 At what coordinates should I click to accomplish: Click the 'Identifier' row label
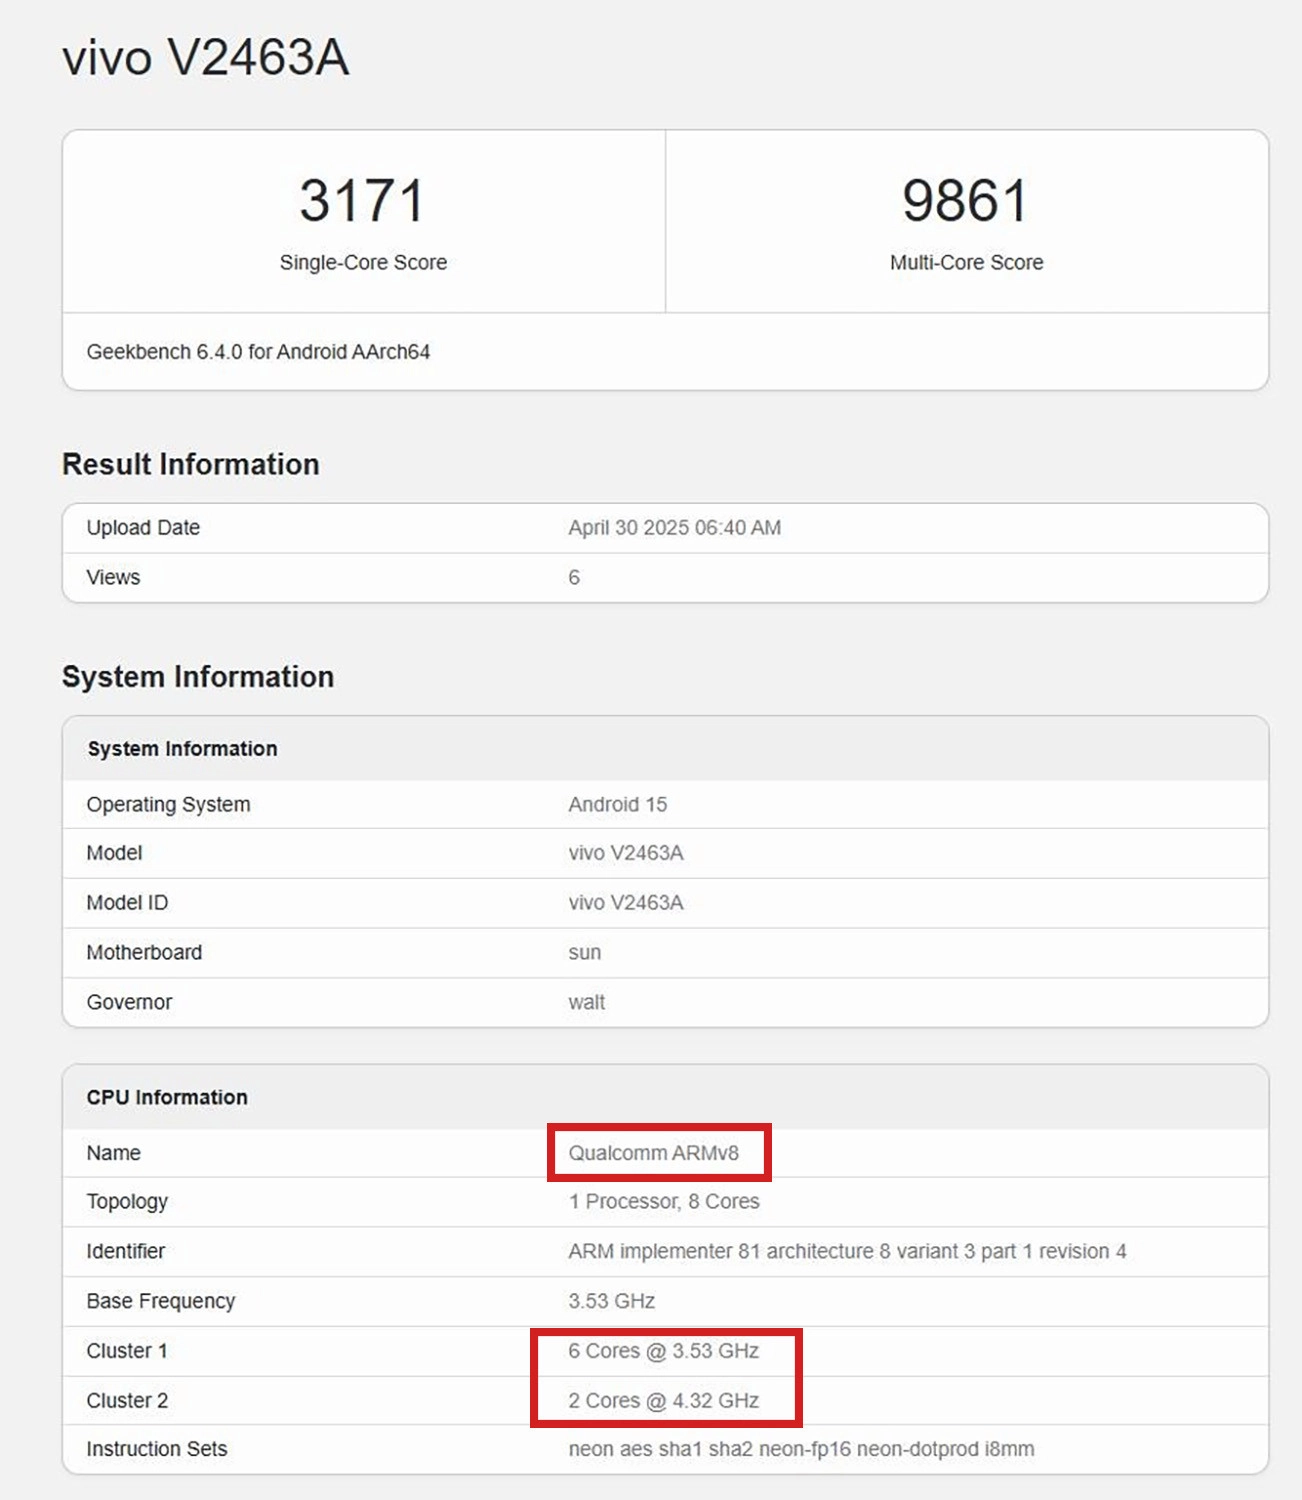(125, 1251)
